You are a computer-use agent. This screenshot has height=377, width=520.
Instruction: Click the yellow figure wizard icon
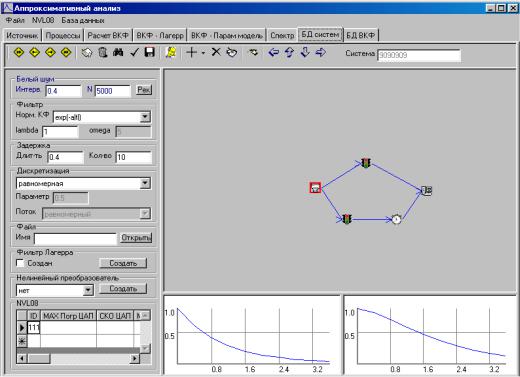pyautogui.click(x=171, y=52)
